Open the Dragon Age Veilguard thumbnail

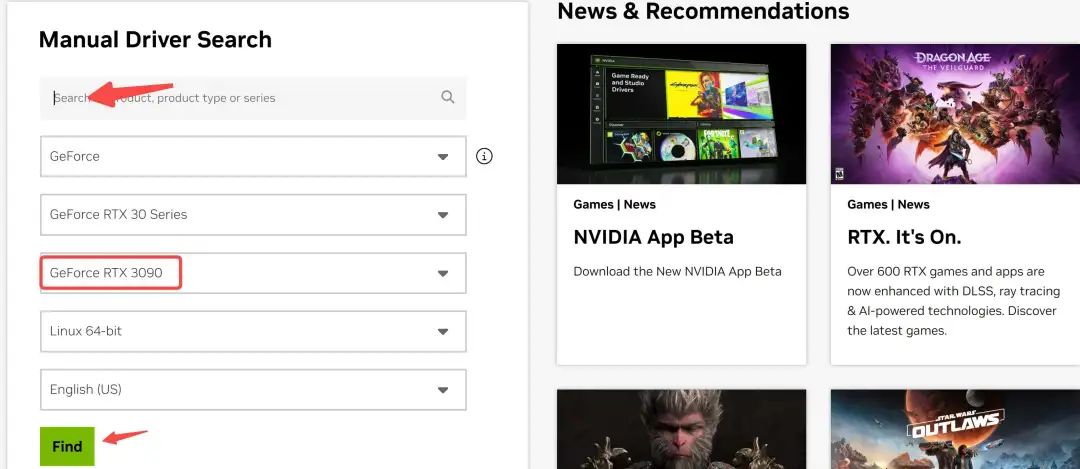[955, 113]
